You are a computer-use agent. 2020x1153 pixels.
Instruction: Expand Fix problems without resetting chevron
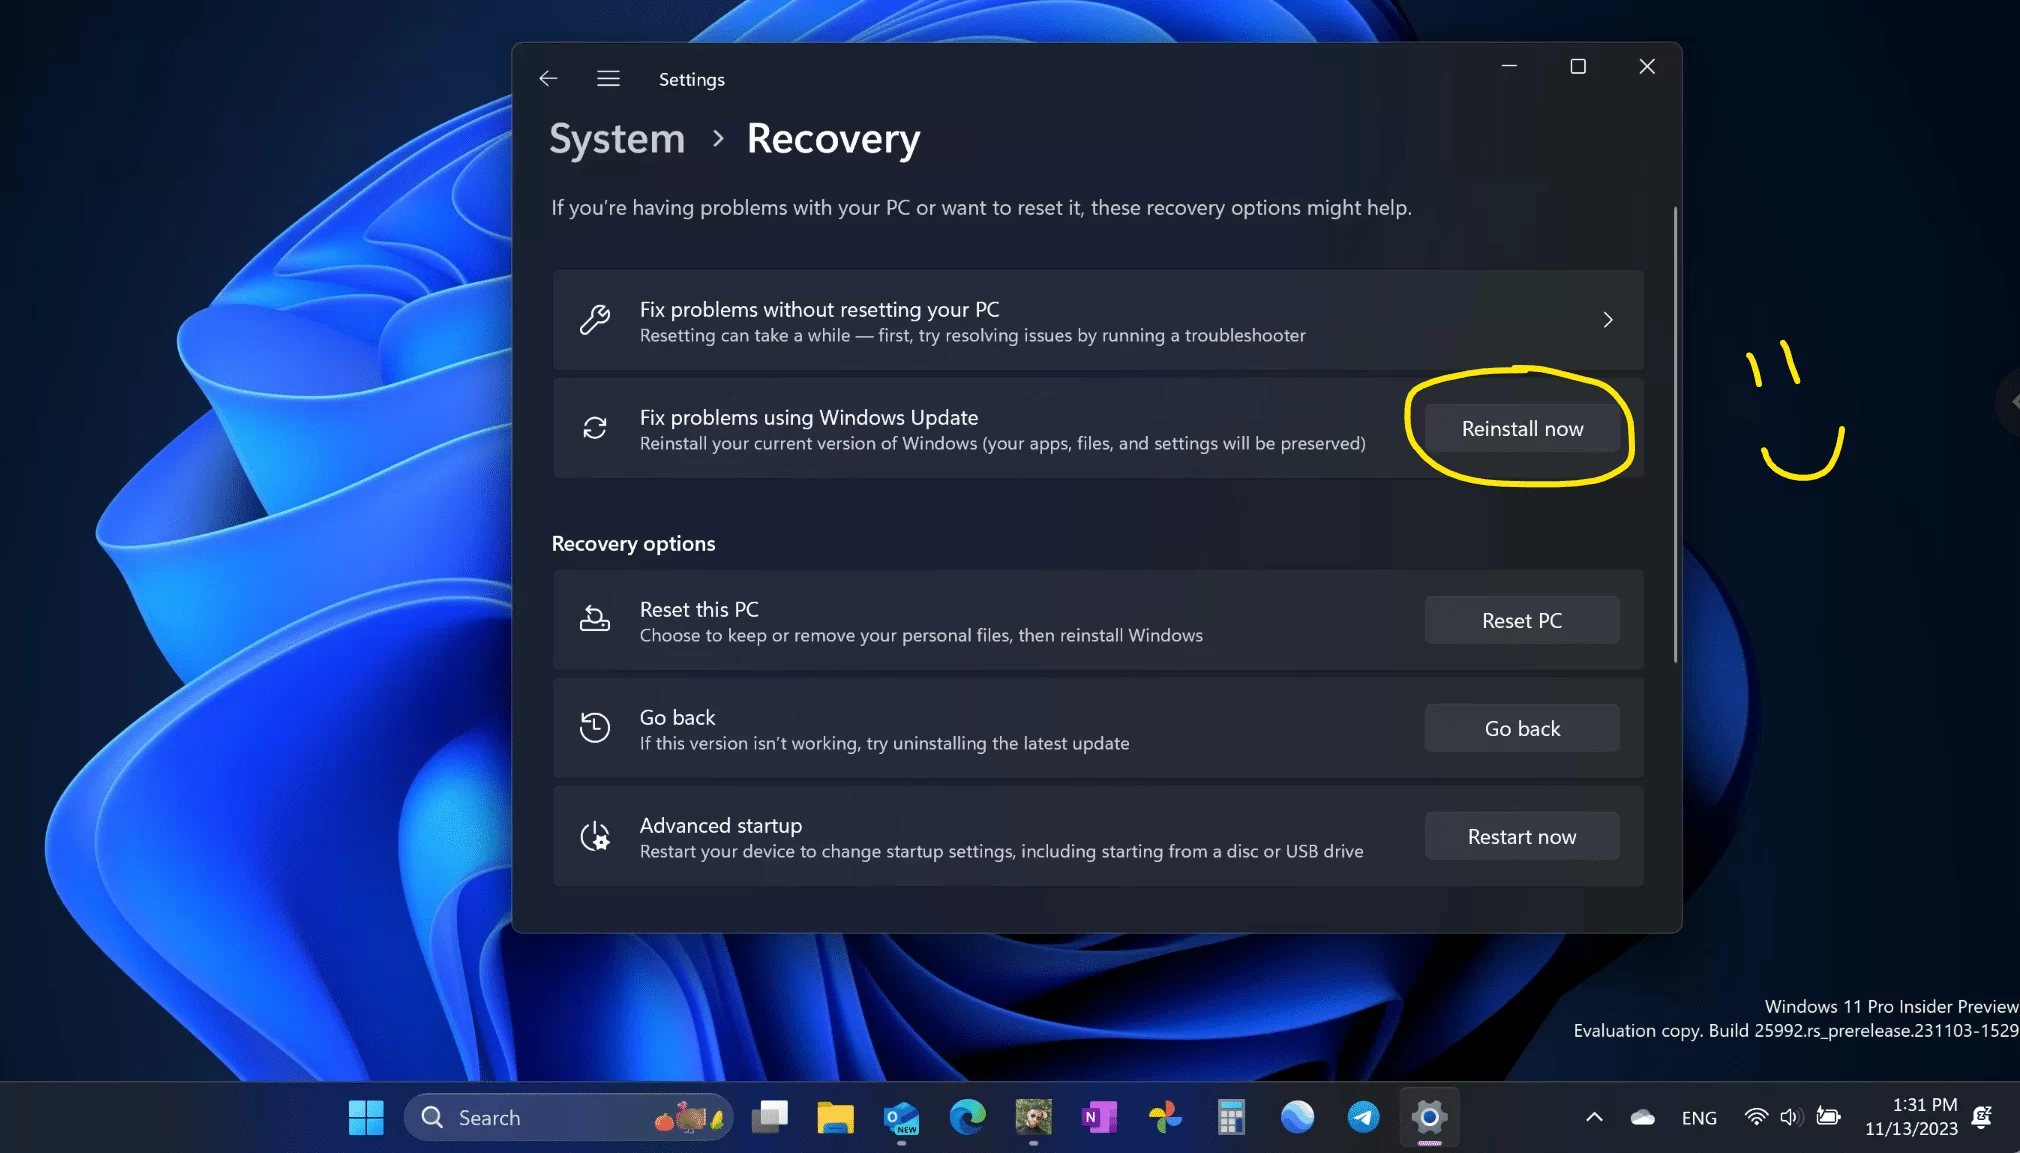(x=1607, y=320)
